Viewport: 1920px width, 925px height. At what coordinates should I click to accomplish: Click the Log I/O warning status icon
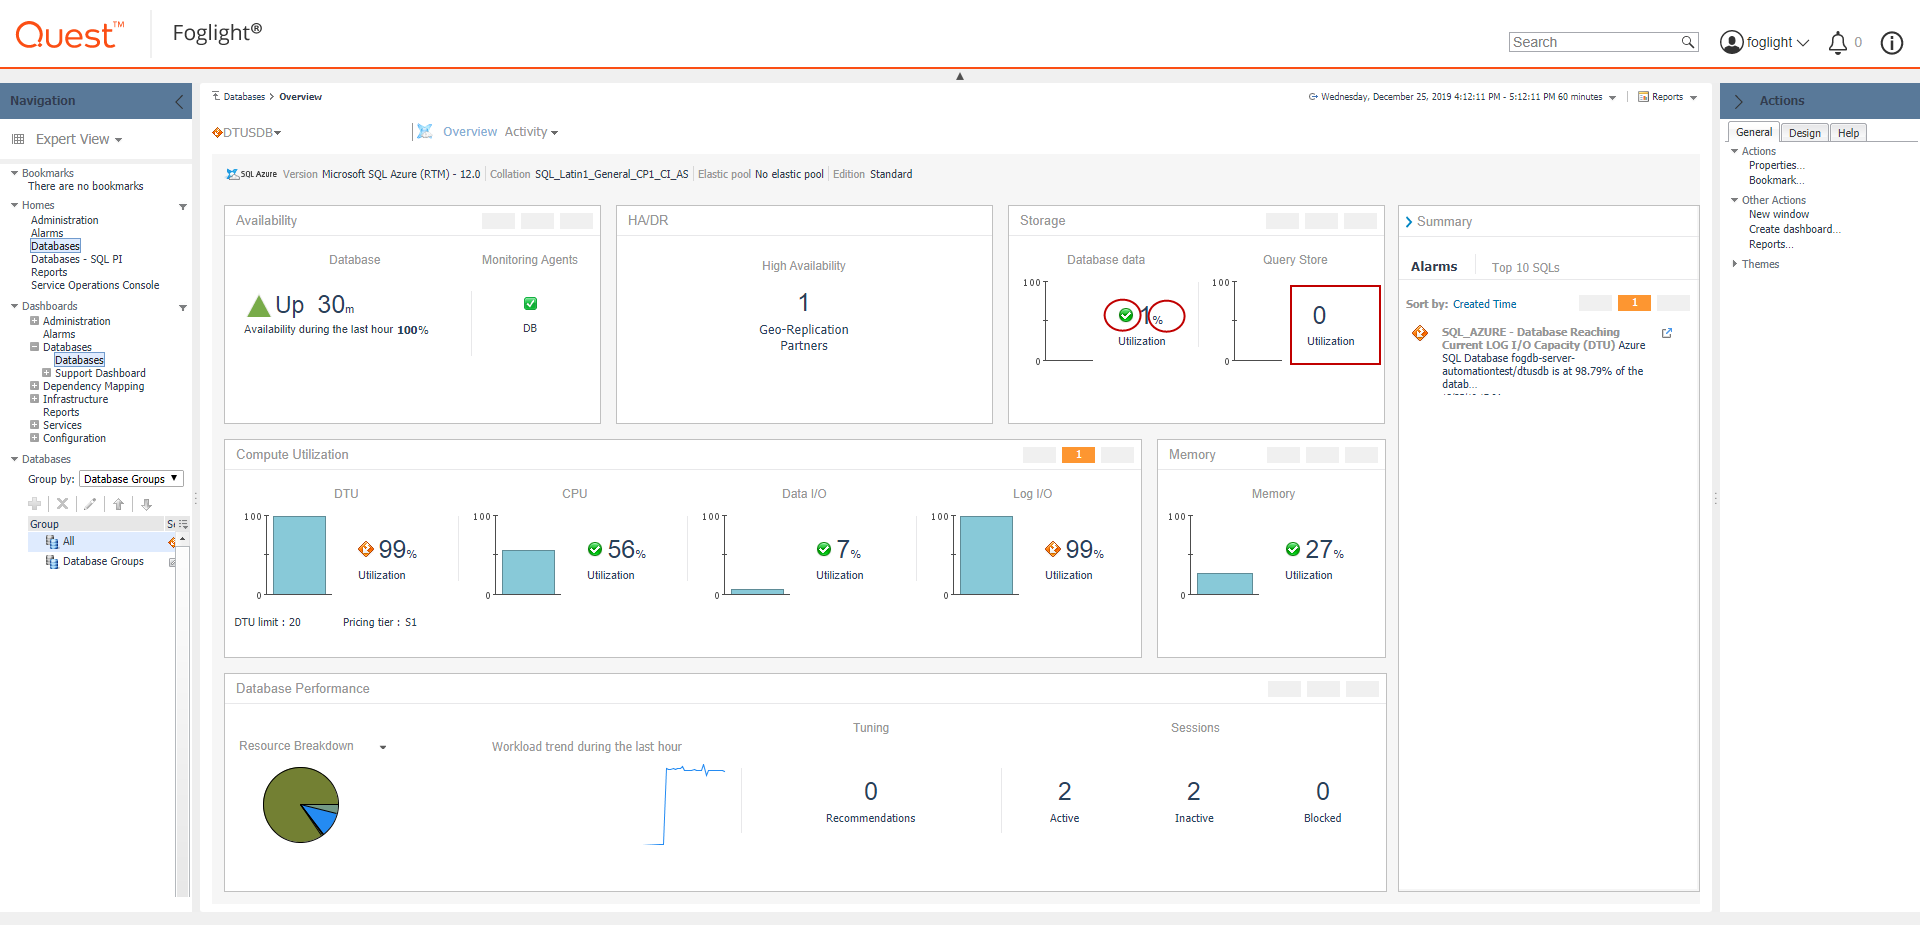point(1053,549)
